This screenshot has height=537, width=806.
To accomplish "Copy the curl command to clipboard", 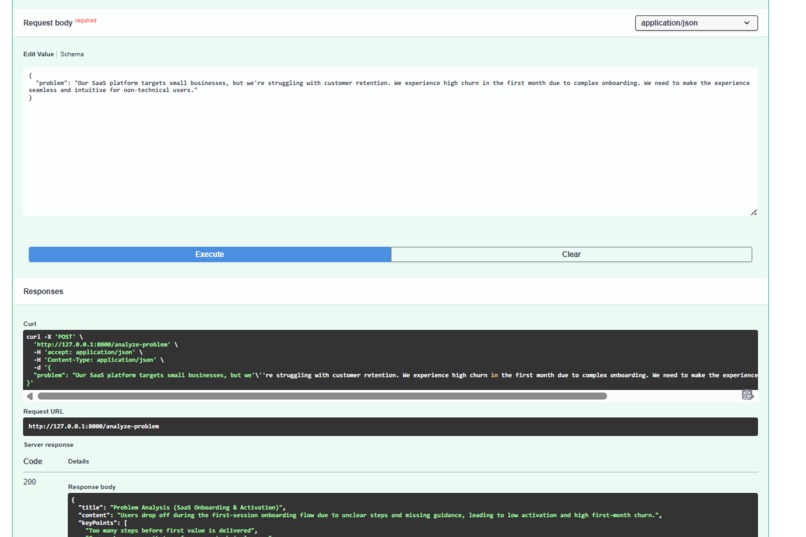I will coord(747,395).
